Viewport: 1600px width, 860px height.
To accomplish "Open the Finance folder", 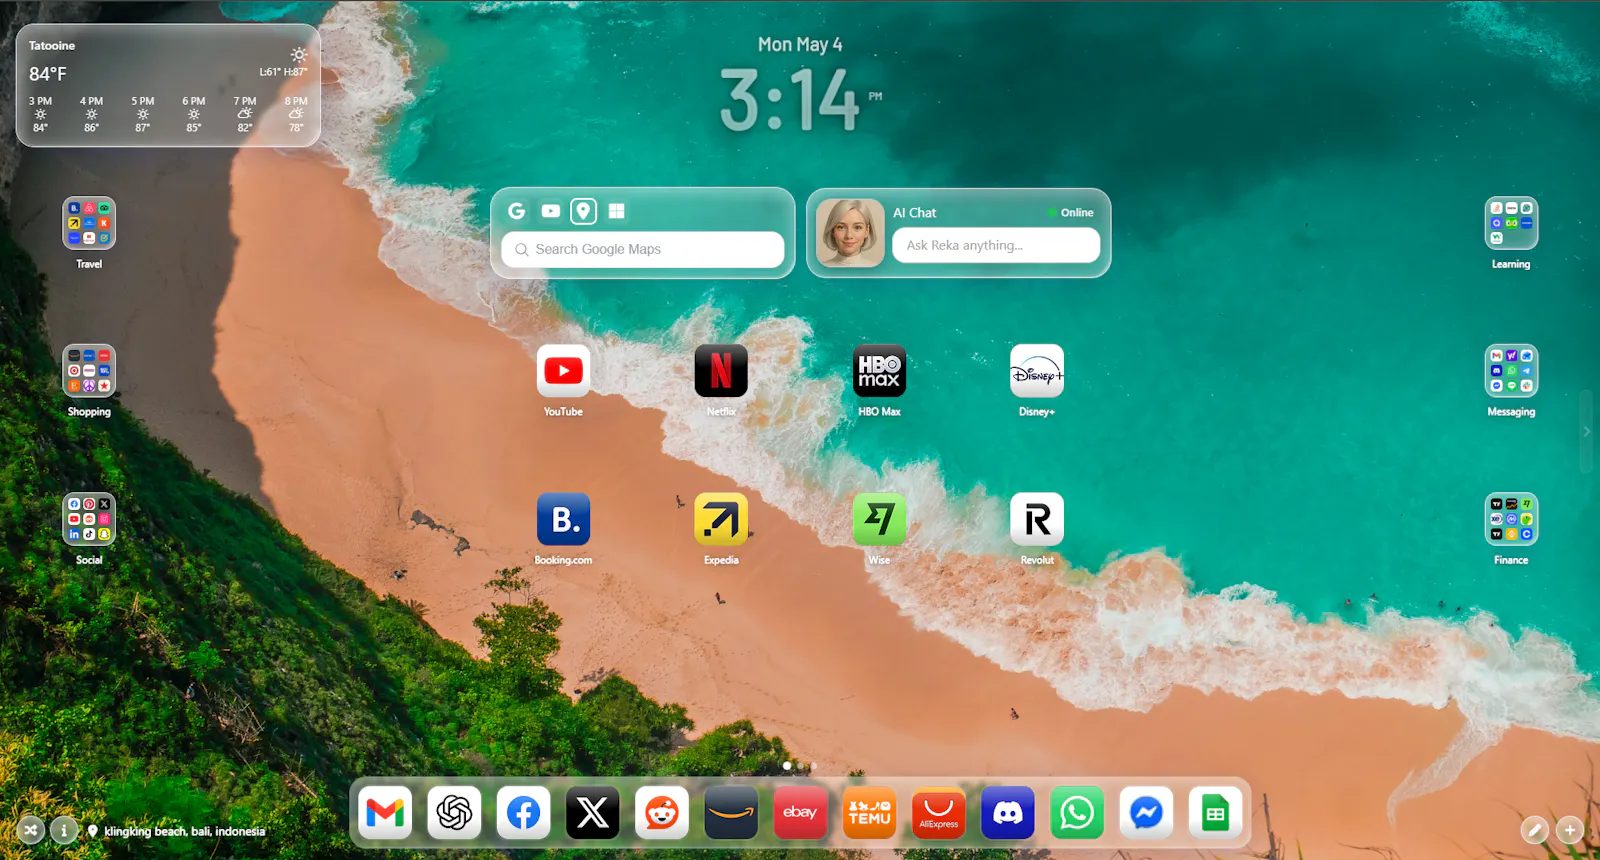I will [1511, 519].
